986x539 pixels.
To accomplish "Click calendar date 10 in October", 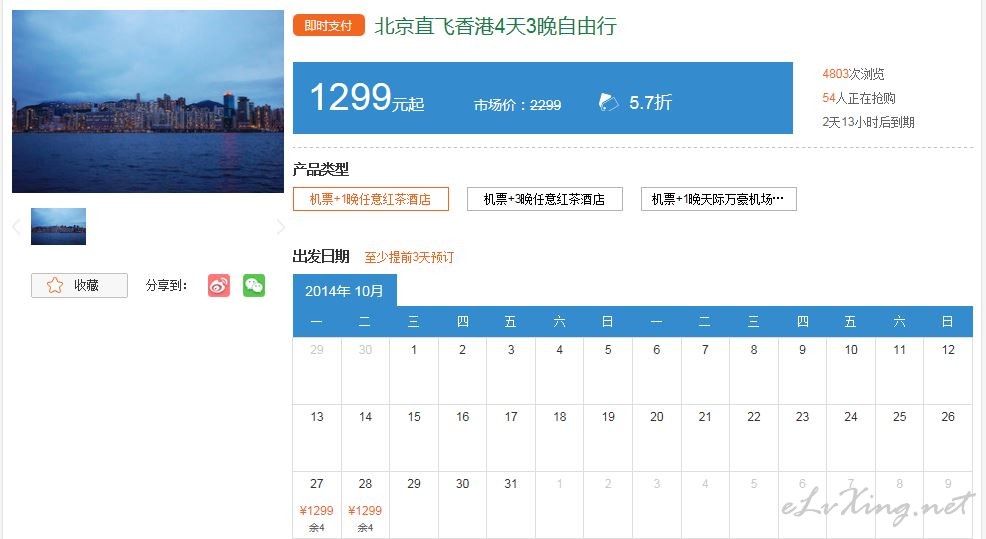I will point(851,371).
